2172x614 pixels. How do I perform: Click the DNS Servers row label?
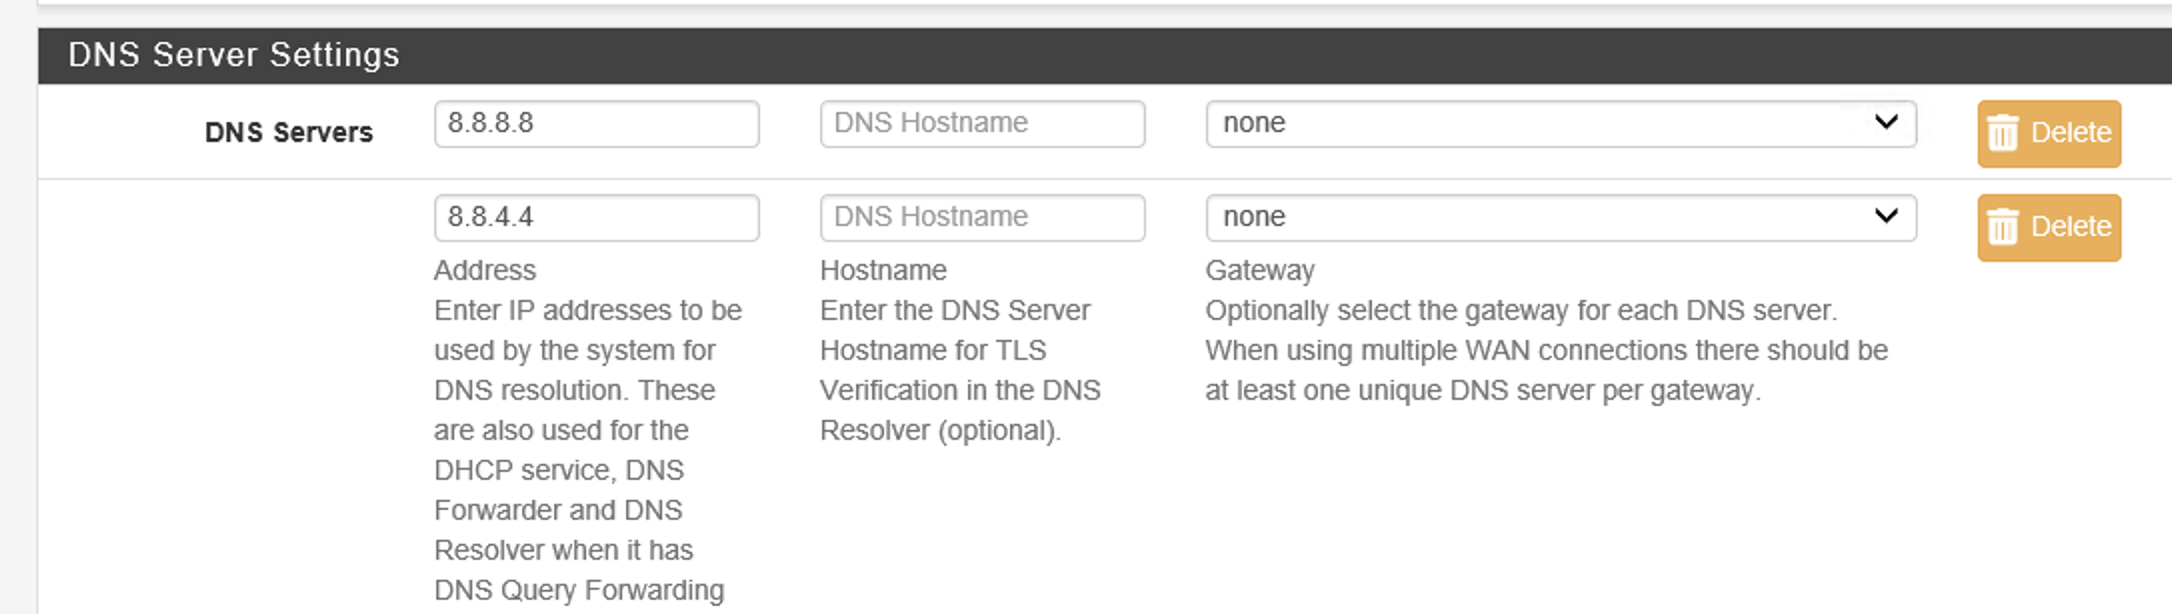tap(288, 132)
